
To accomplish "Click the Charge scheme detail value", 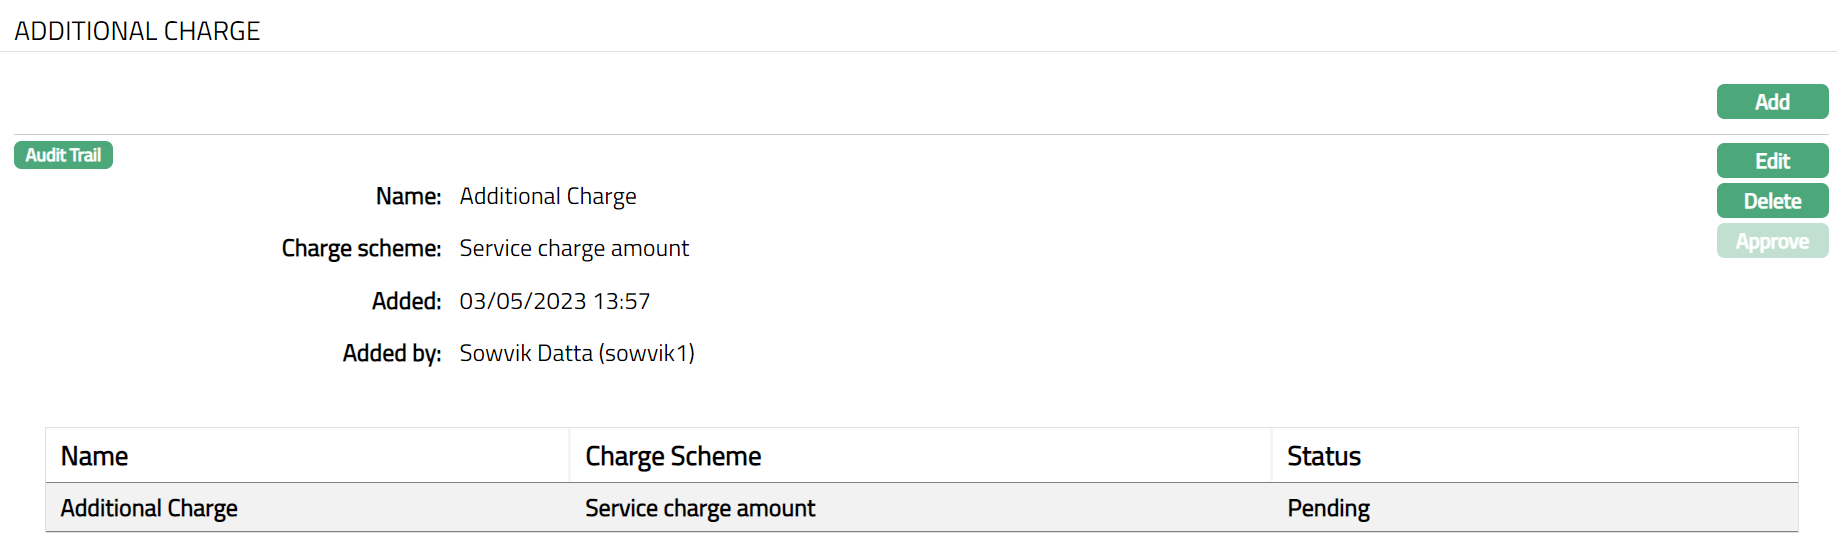I will [x=574, y=248].
